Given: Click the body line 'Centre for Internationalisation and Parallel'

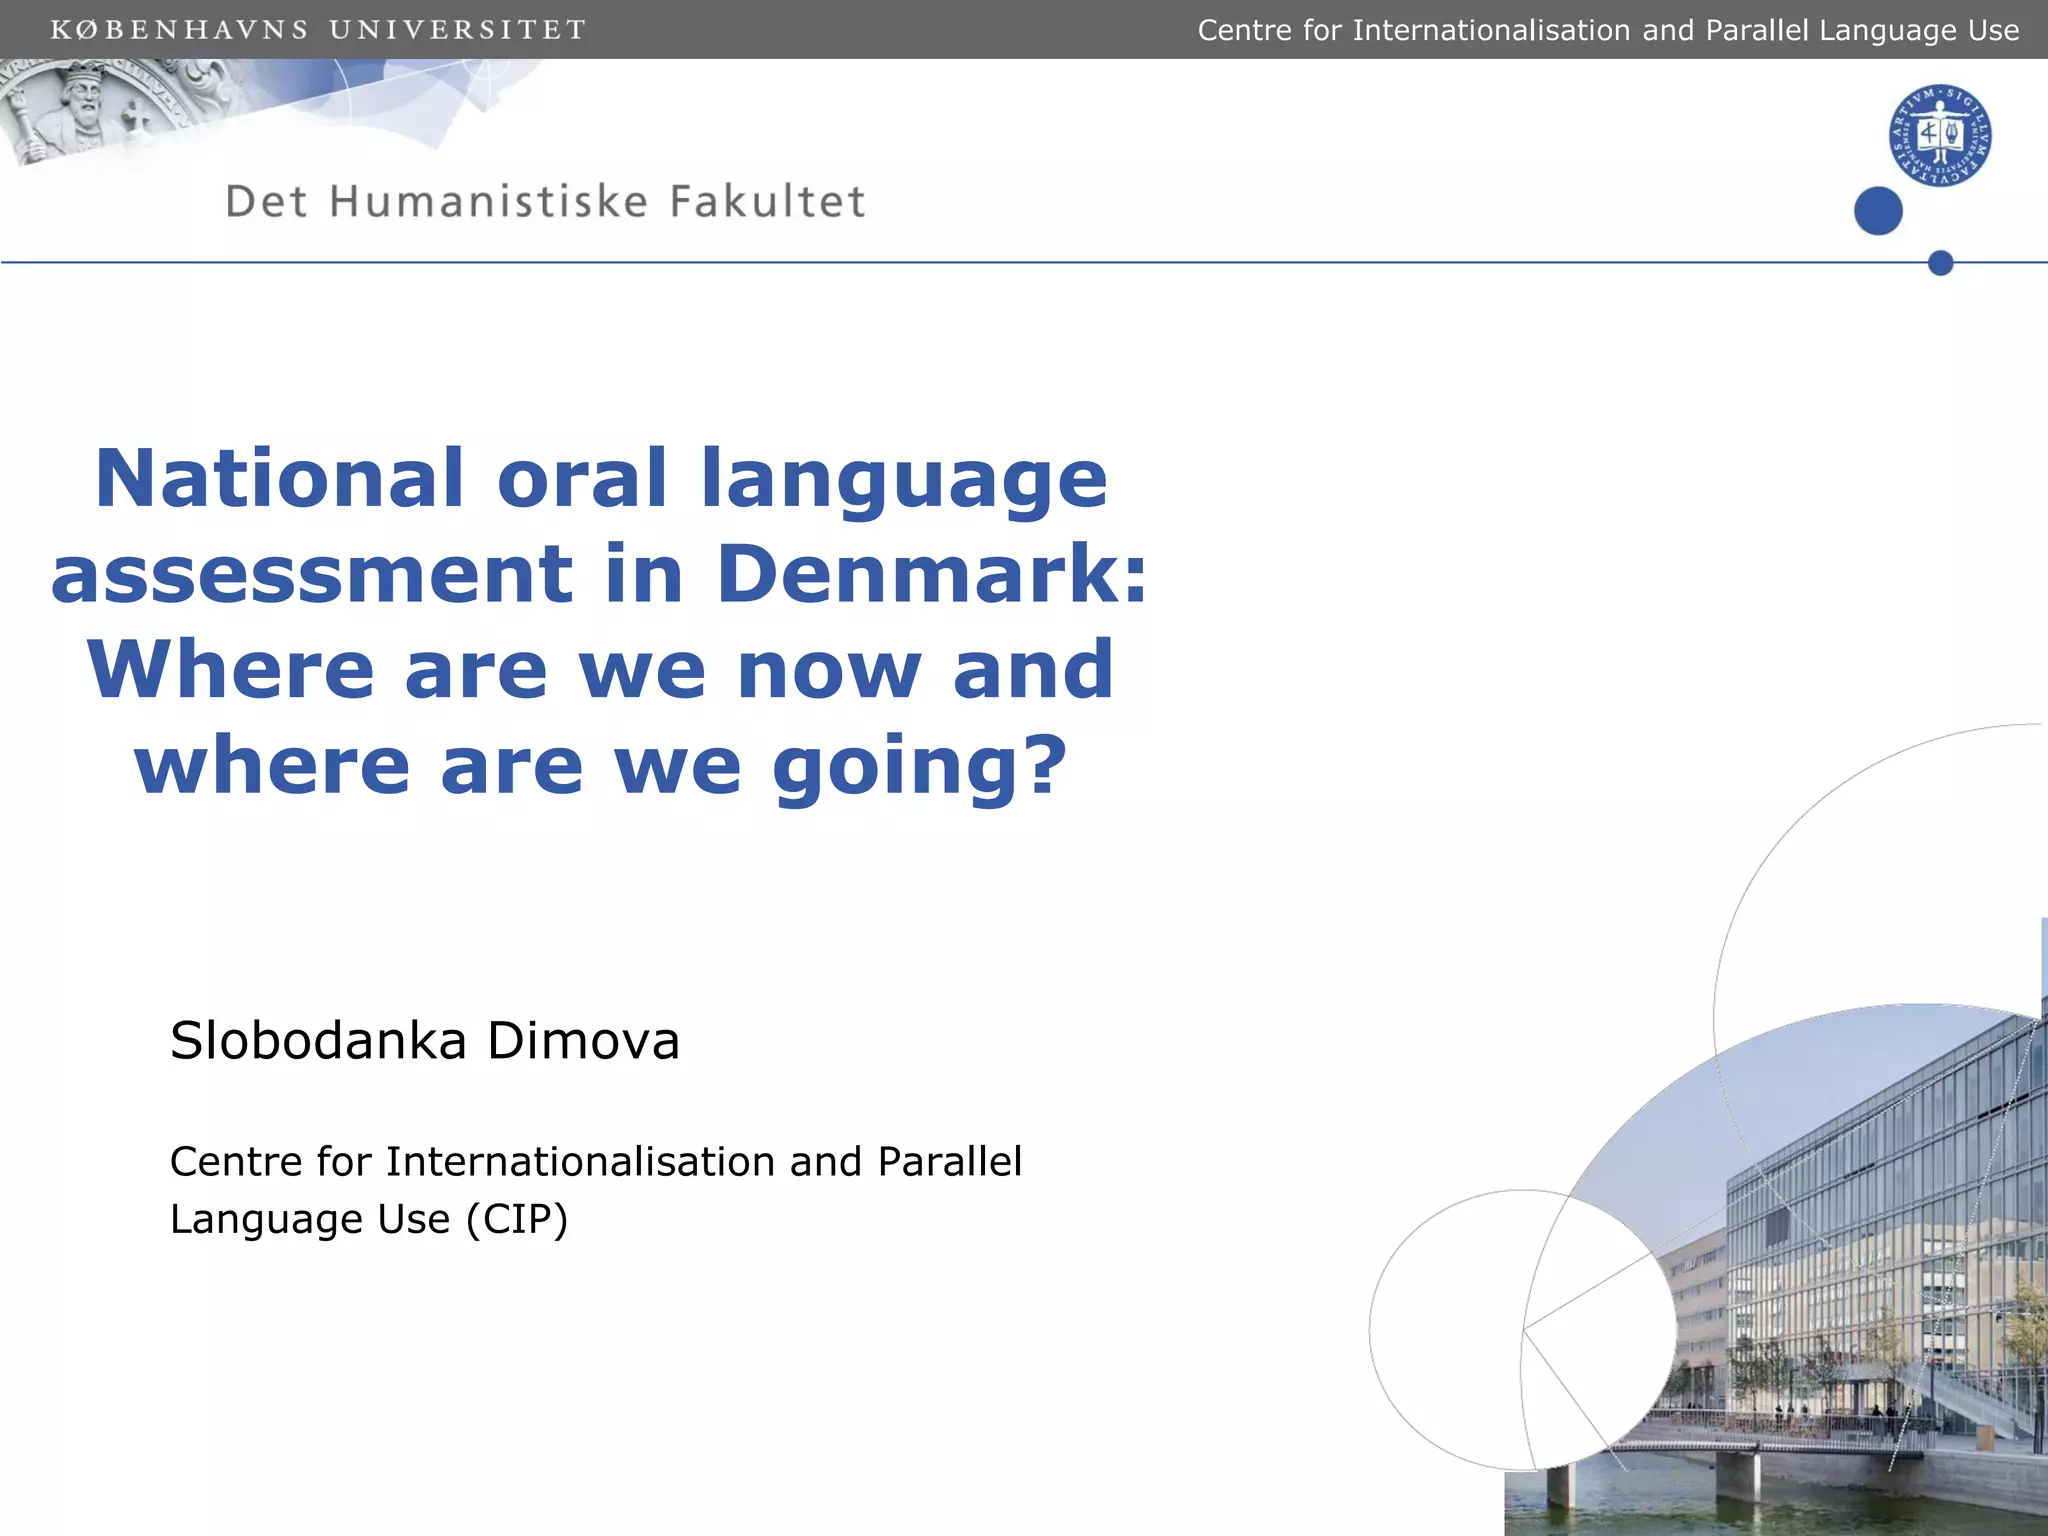Looking at the screenshot, I should click(596, 1161).
